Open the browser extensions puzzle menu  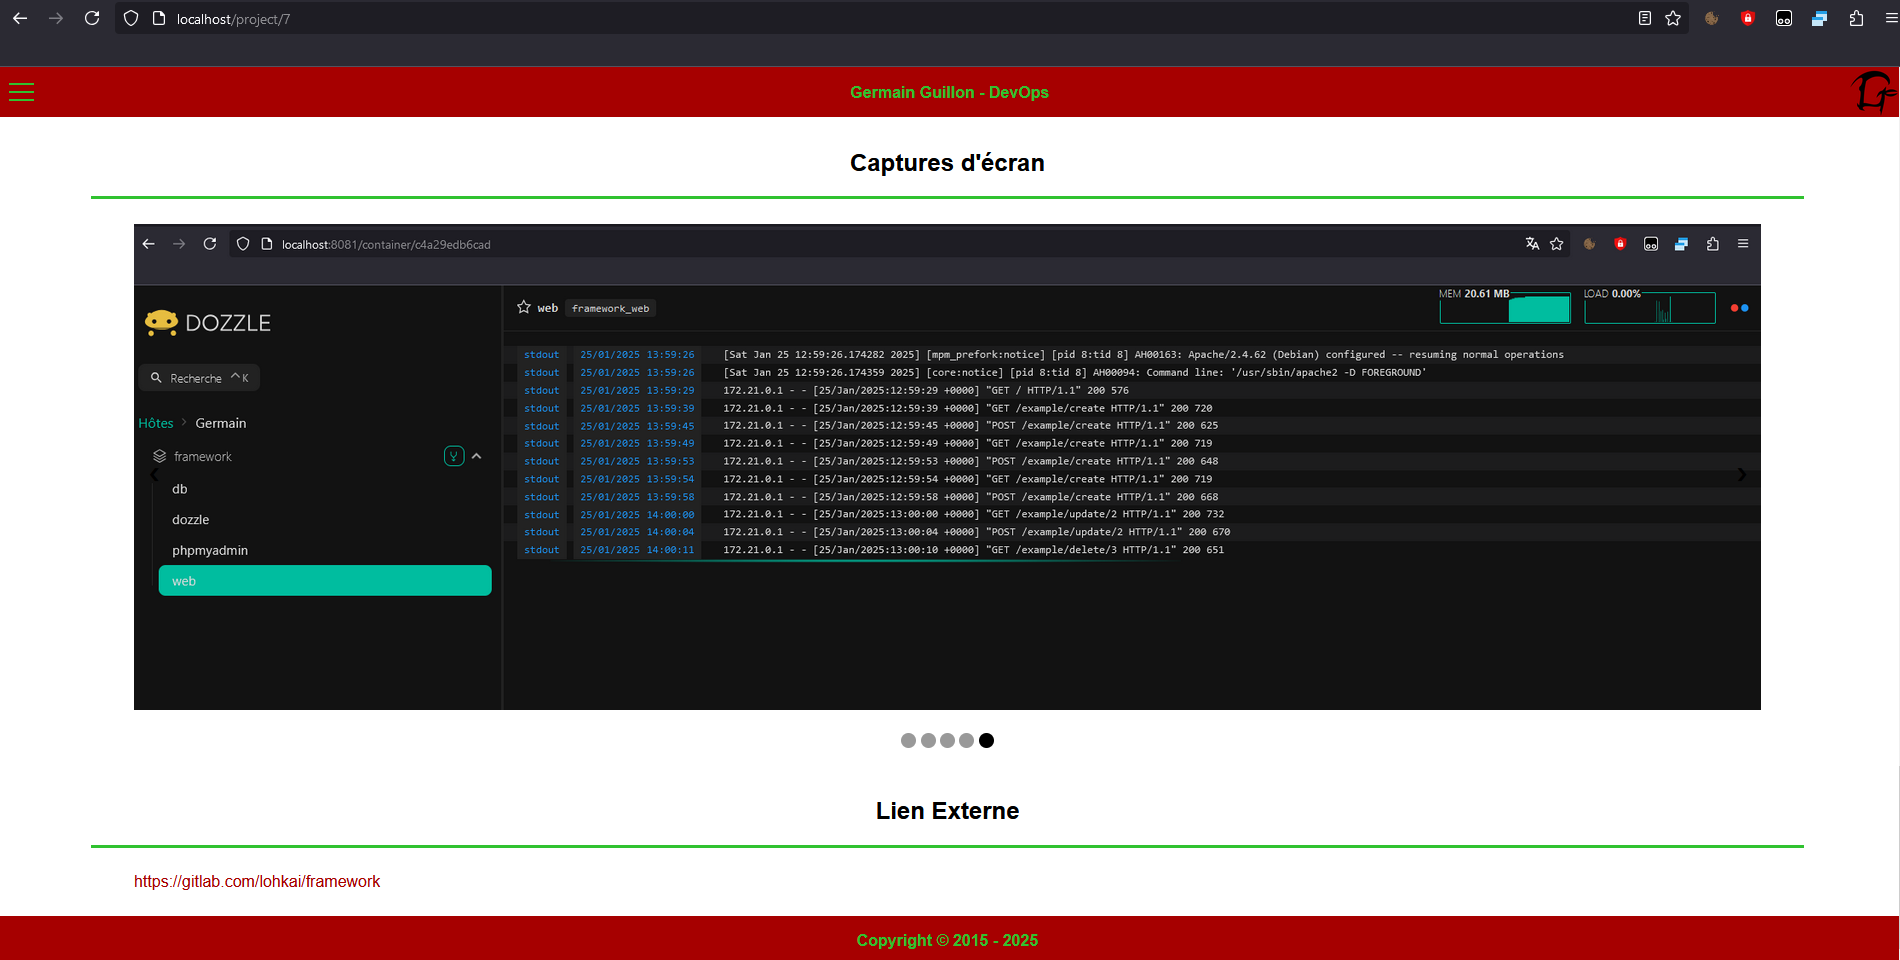pyautogui.click(x=1856, y=18)
